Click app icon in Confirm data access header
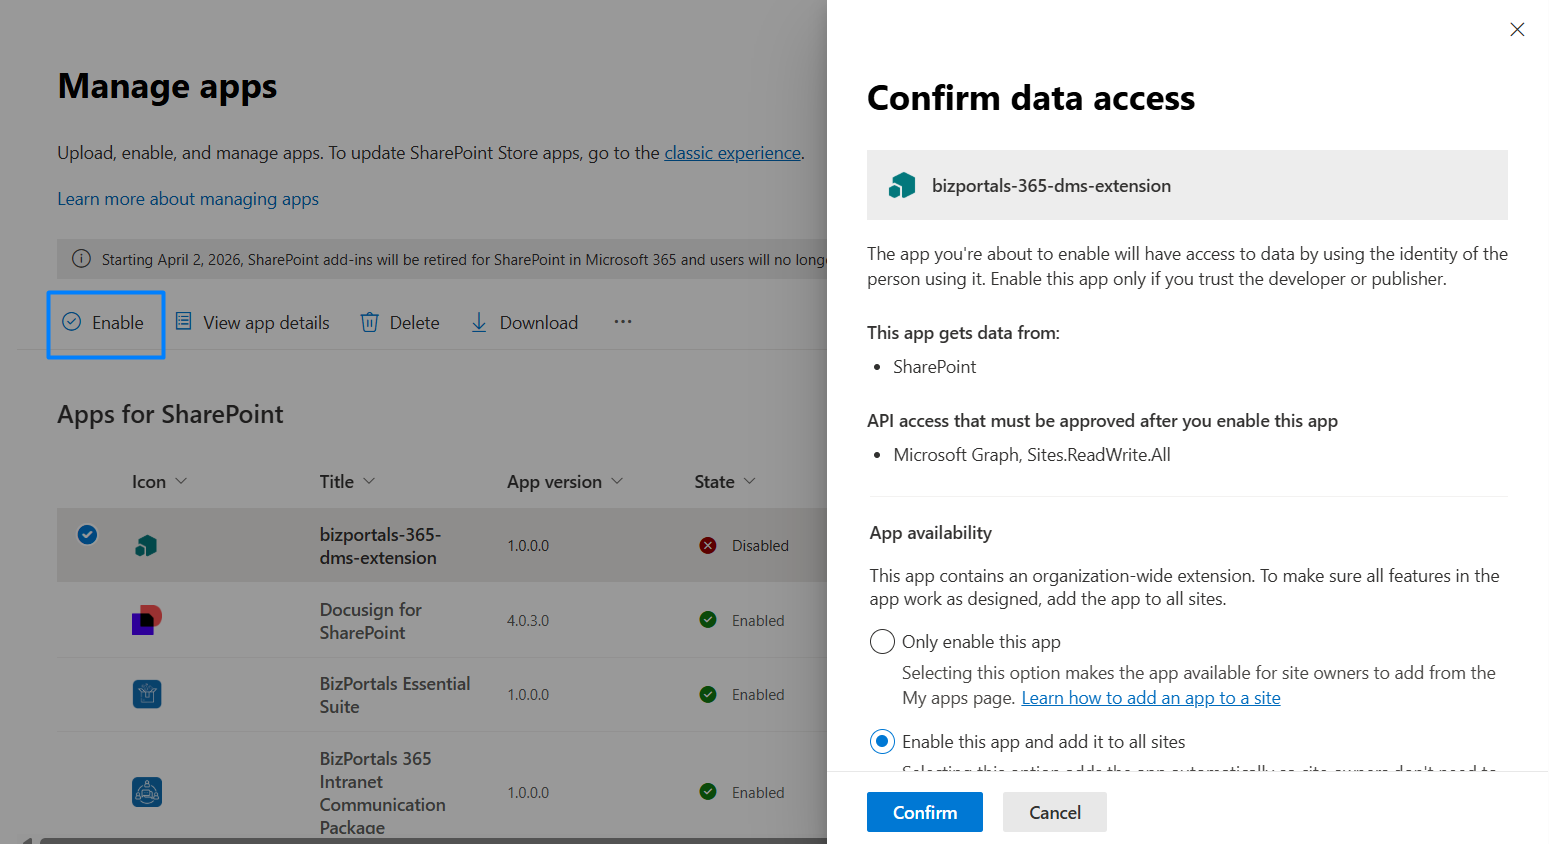This screenshot has height=844, width=1549. point(902,185)
